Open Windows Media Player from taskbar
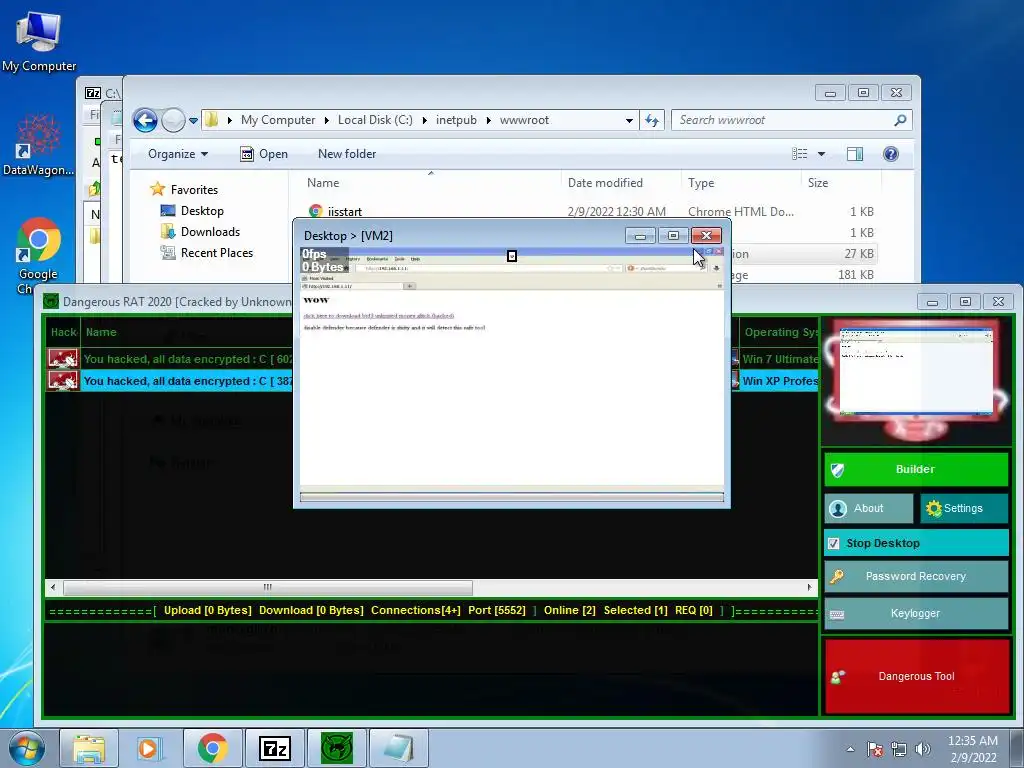The width and height of the screenshot is (1024, 768). (150, 748)
